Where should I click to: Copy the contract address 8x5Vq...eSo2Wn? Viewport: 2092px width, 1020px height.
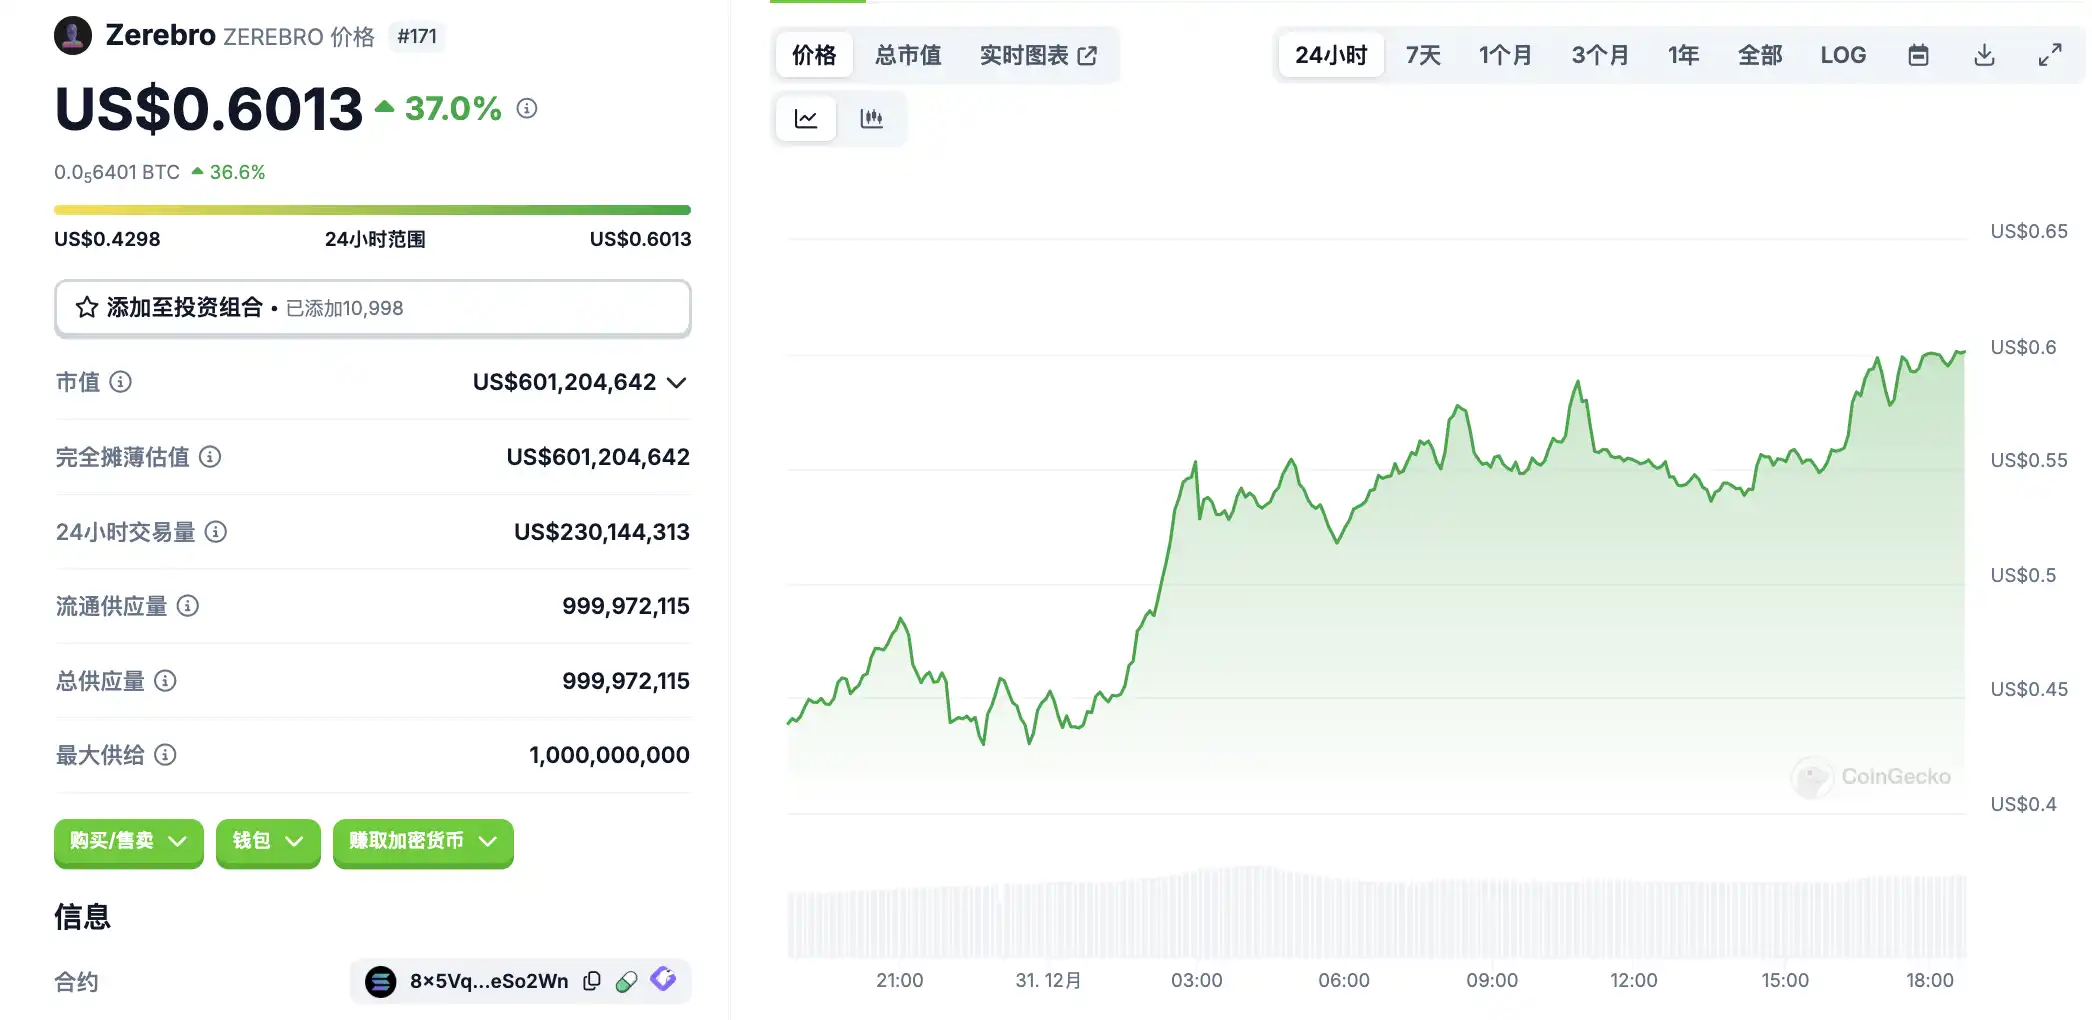click(592, 981)
